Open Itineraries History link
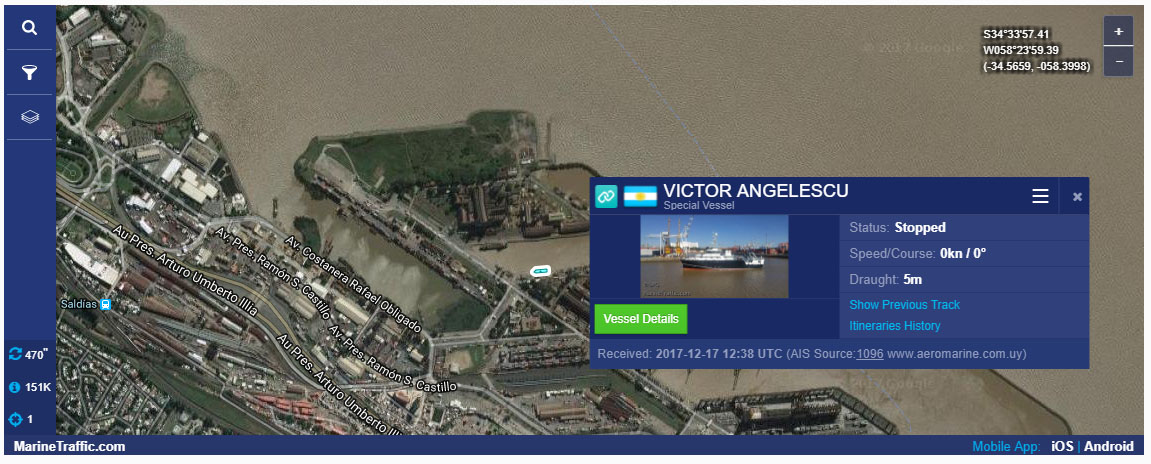 tap(895, 326)
